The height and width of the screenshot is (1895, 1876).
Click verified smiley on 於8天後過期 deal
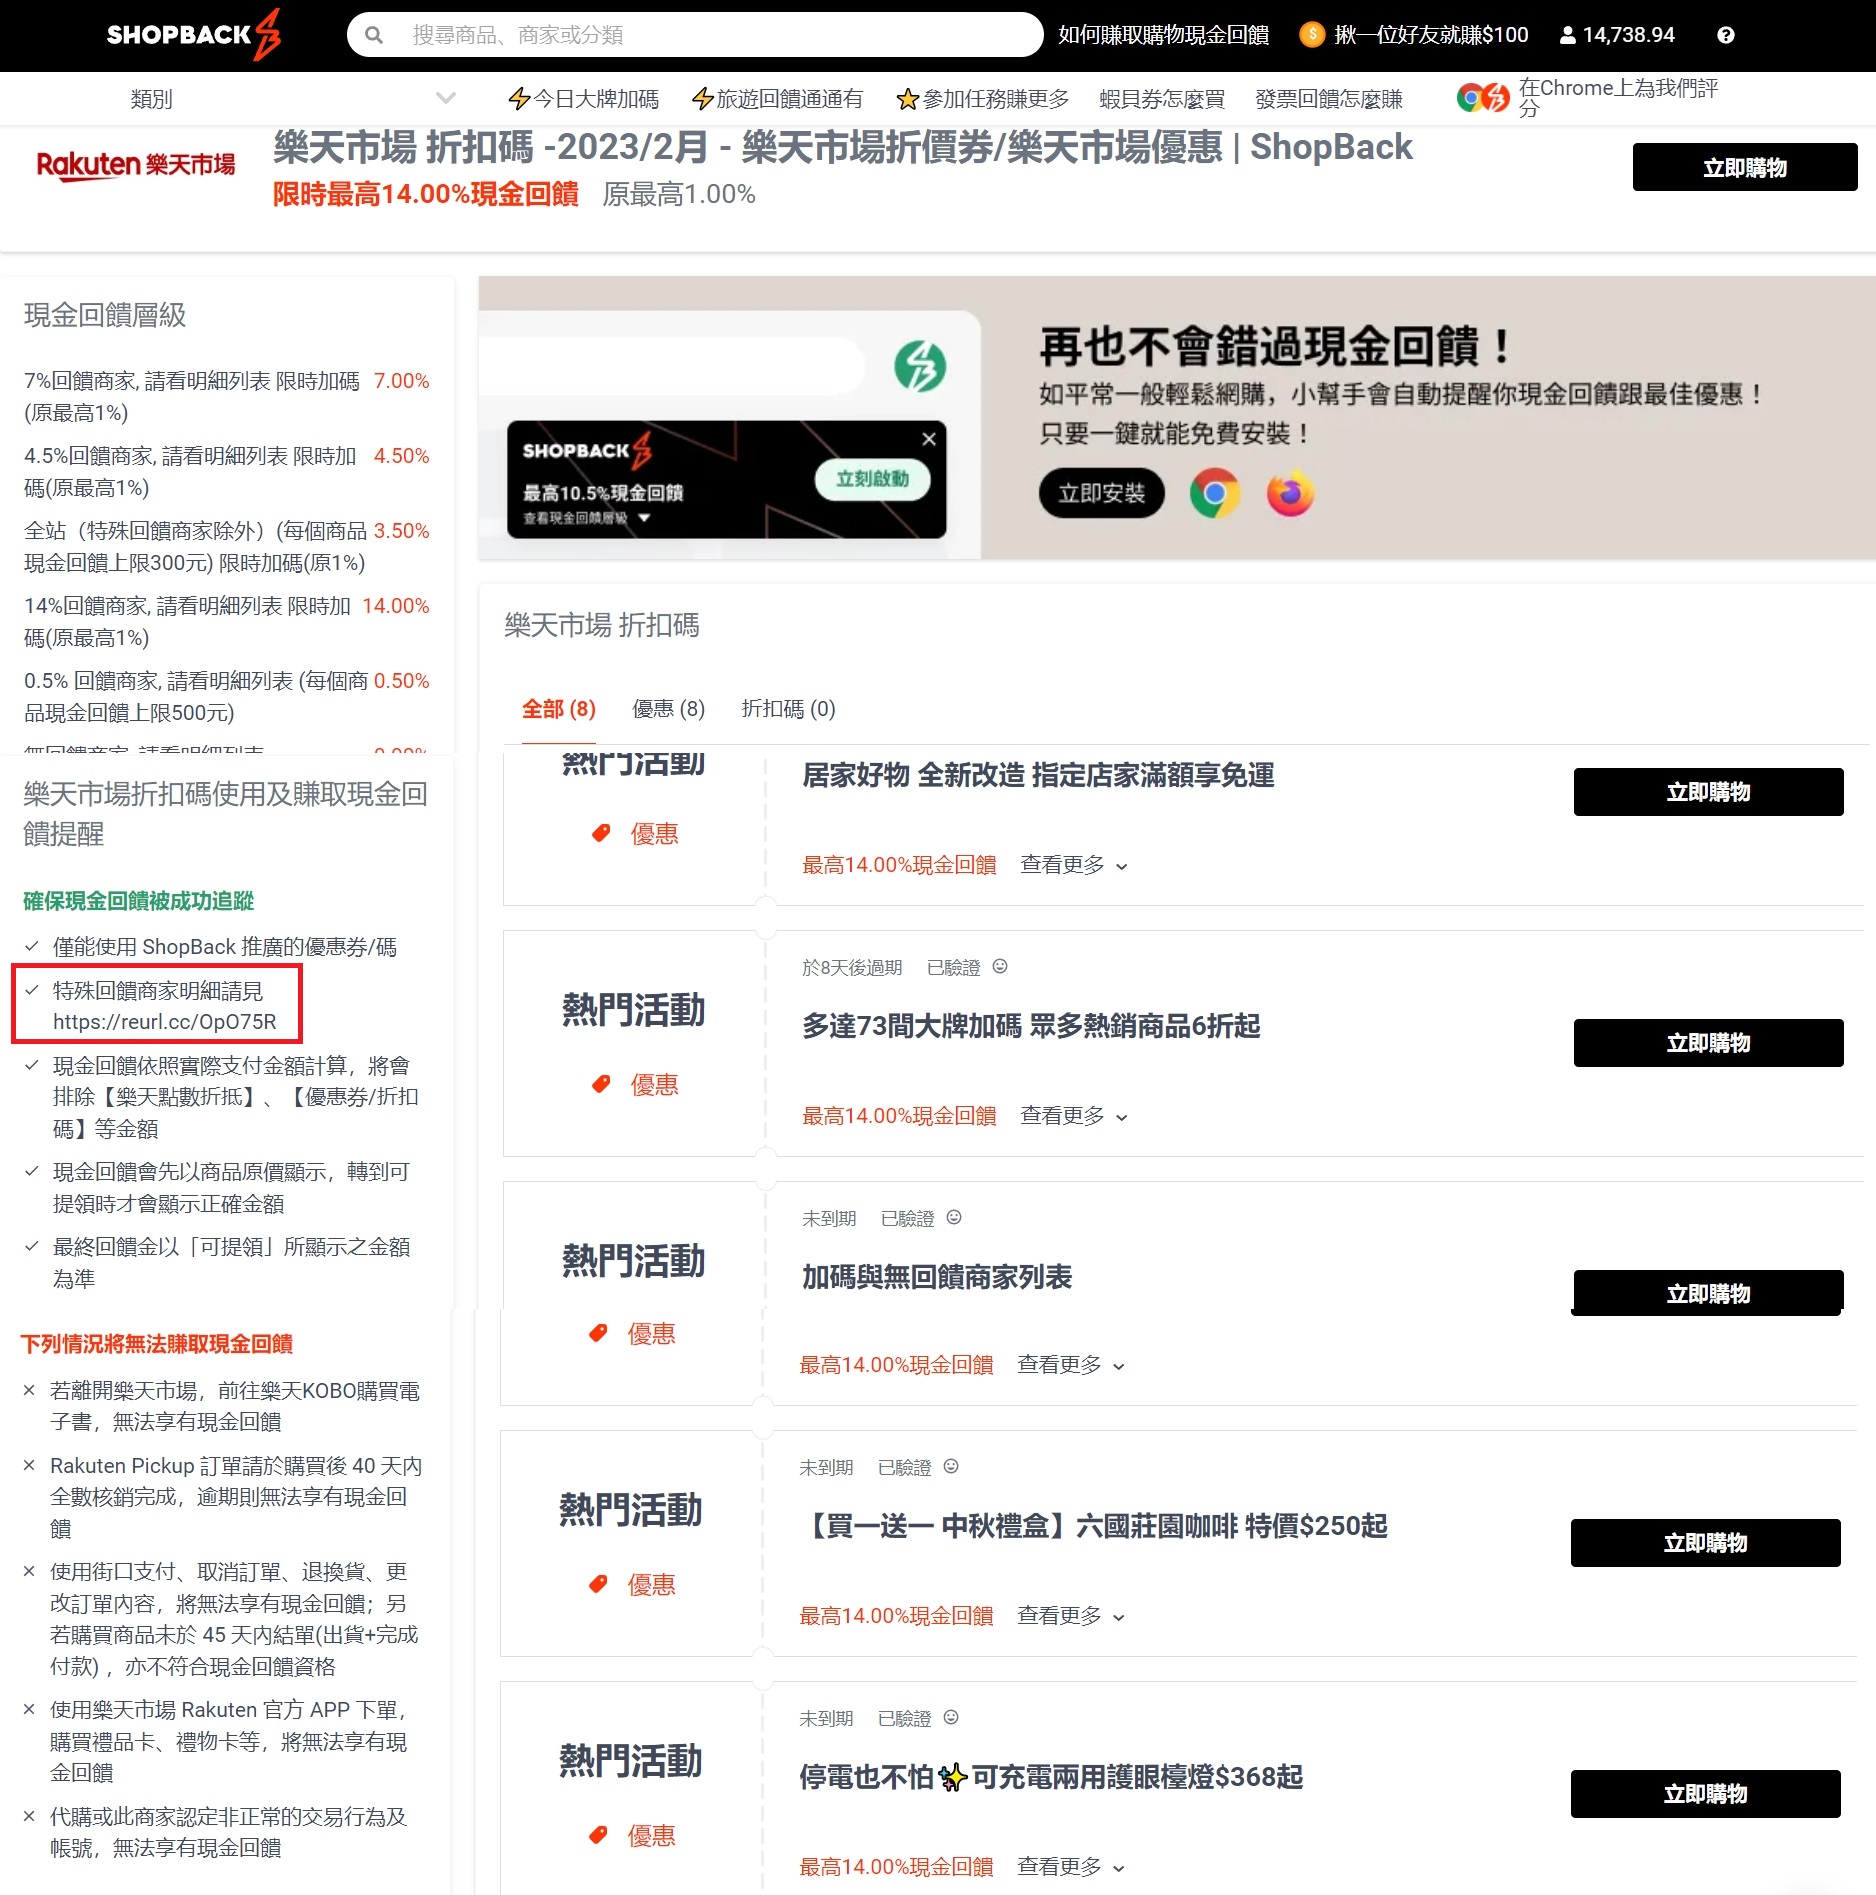tap(1000, 966)
